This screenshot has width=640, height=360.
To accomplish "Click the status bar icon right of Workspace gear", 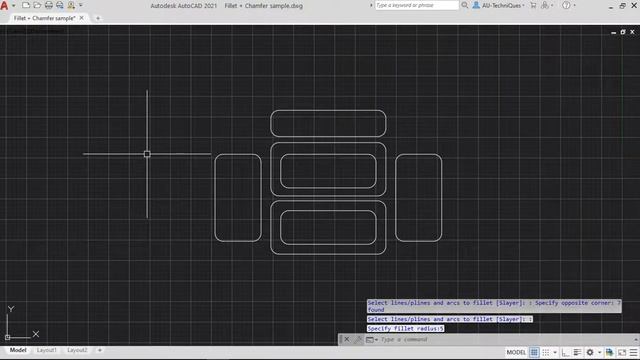I will [x=609, y=352].
